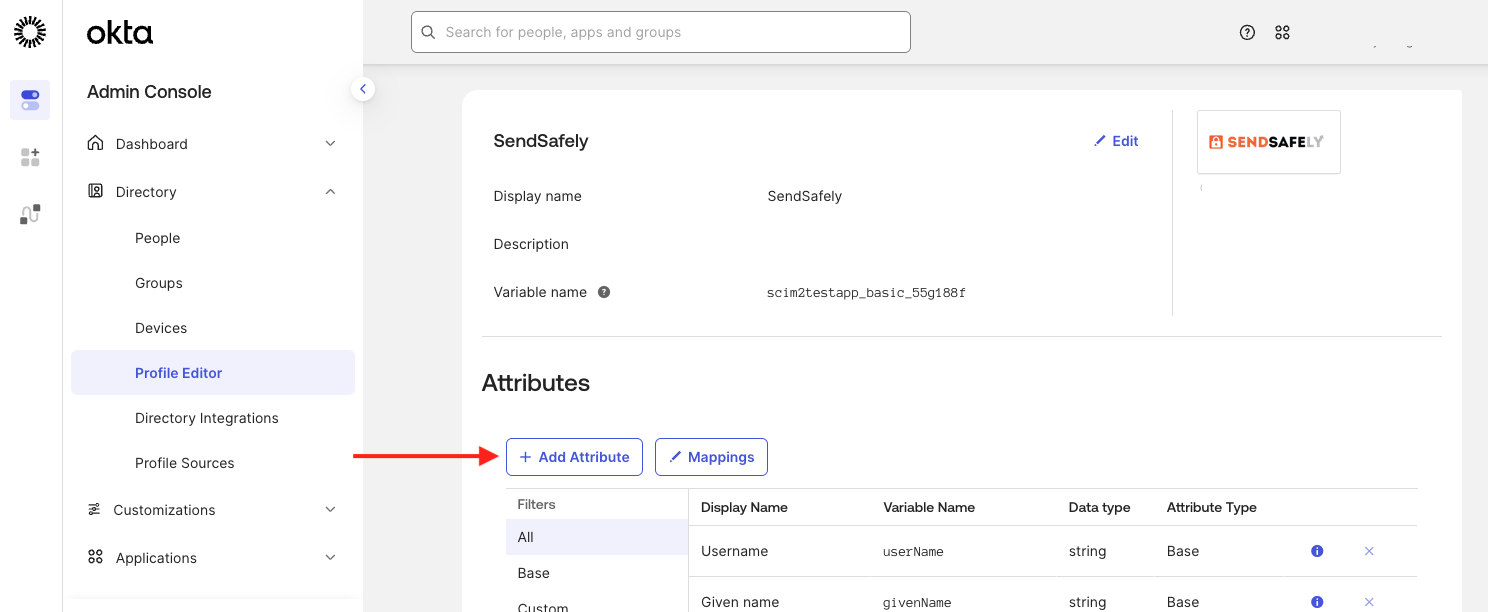
Task: Edit the SendSafely profile details
Action: point(1116,141)
